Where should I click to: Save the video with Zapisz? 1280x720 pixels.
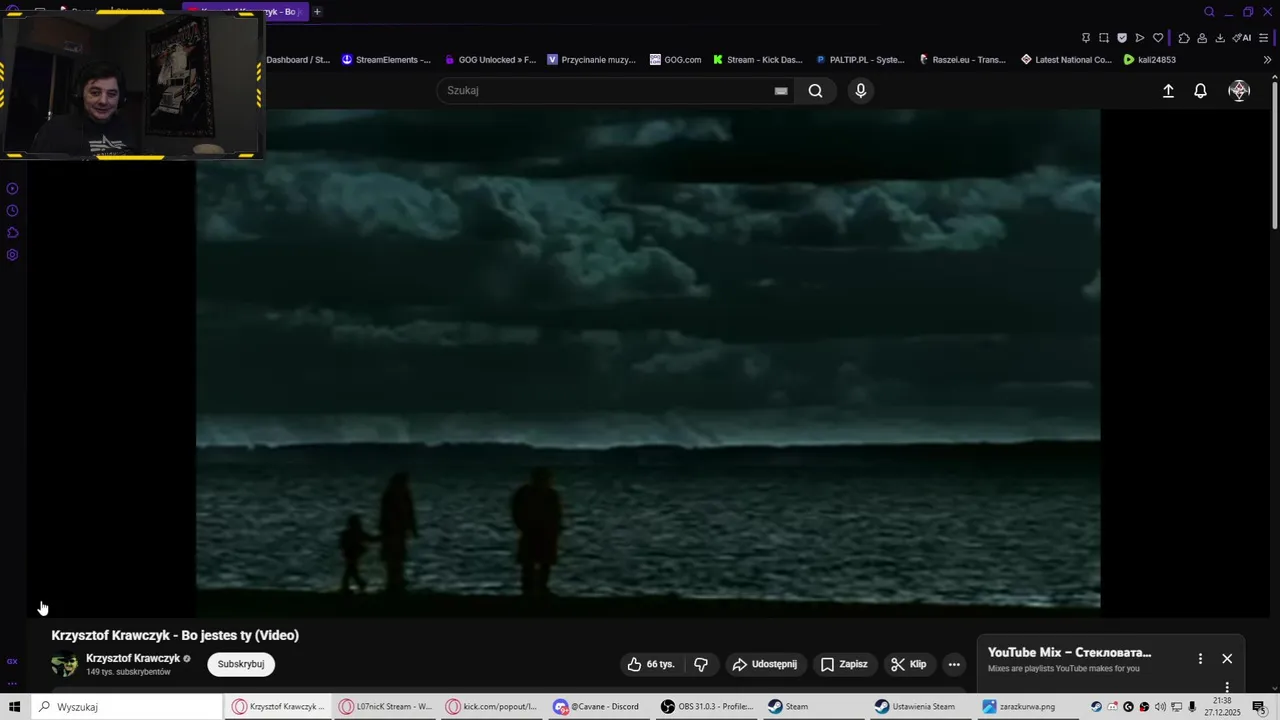(x=844, y=664)
